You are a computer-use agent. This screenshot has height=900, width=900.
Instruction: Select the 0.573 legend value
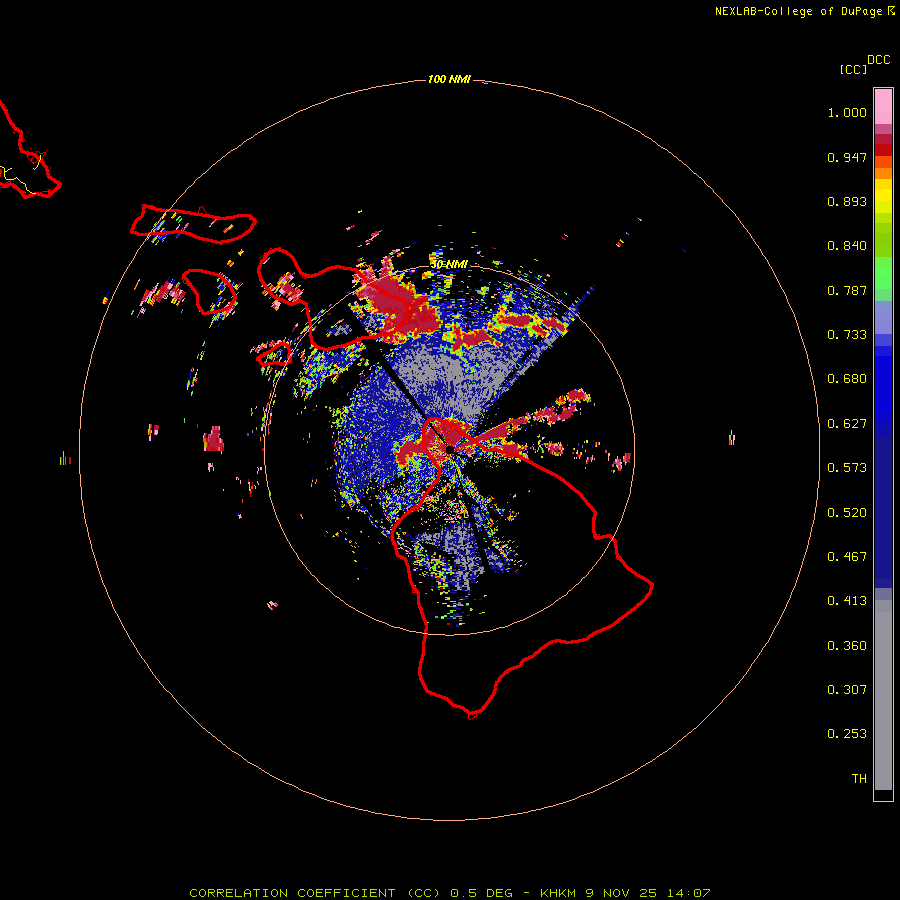pyautogui.click(x=847, y=468)
